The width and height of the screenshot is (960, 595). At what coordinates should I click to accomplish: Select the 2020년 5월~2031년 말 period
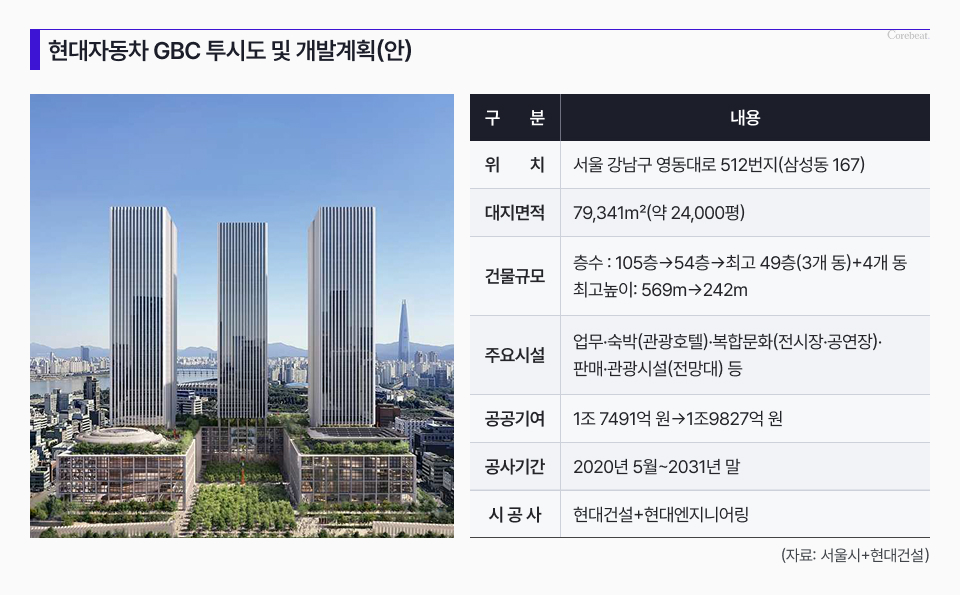click(x=656, y=467)
